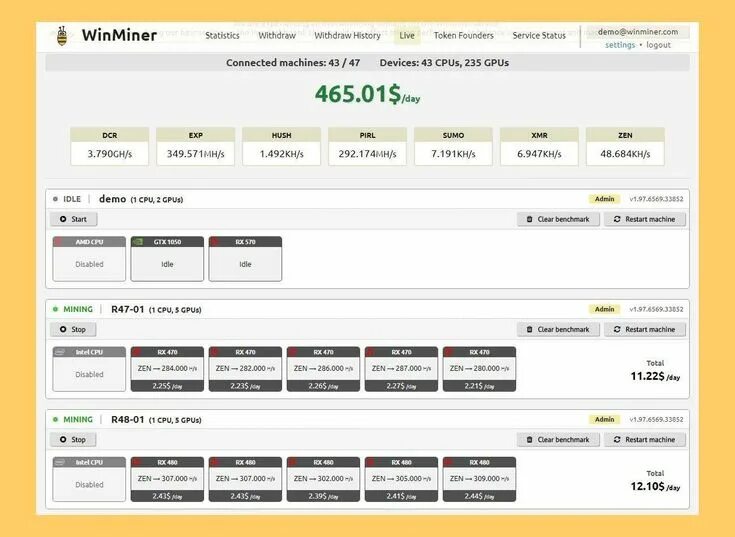Image resolution: width=735 pixels, height=537 pixels.
Task: Select the GTX 1050 Idle device card
Action: click(167, 259)
